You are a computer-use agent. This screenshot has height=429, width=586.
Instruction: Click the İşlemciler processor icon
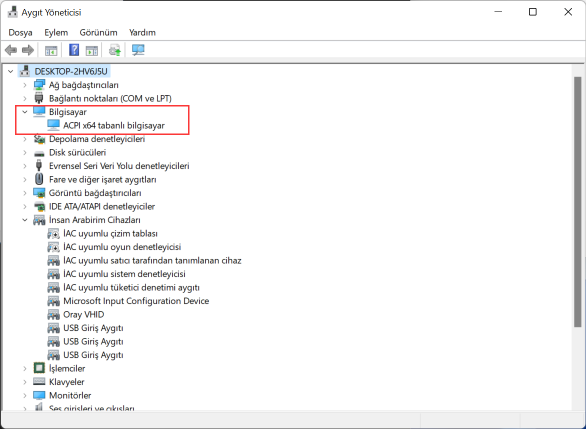pyautogui.click(x=39, y=368)
